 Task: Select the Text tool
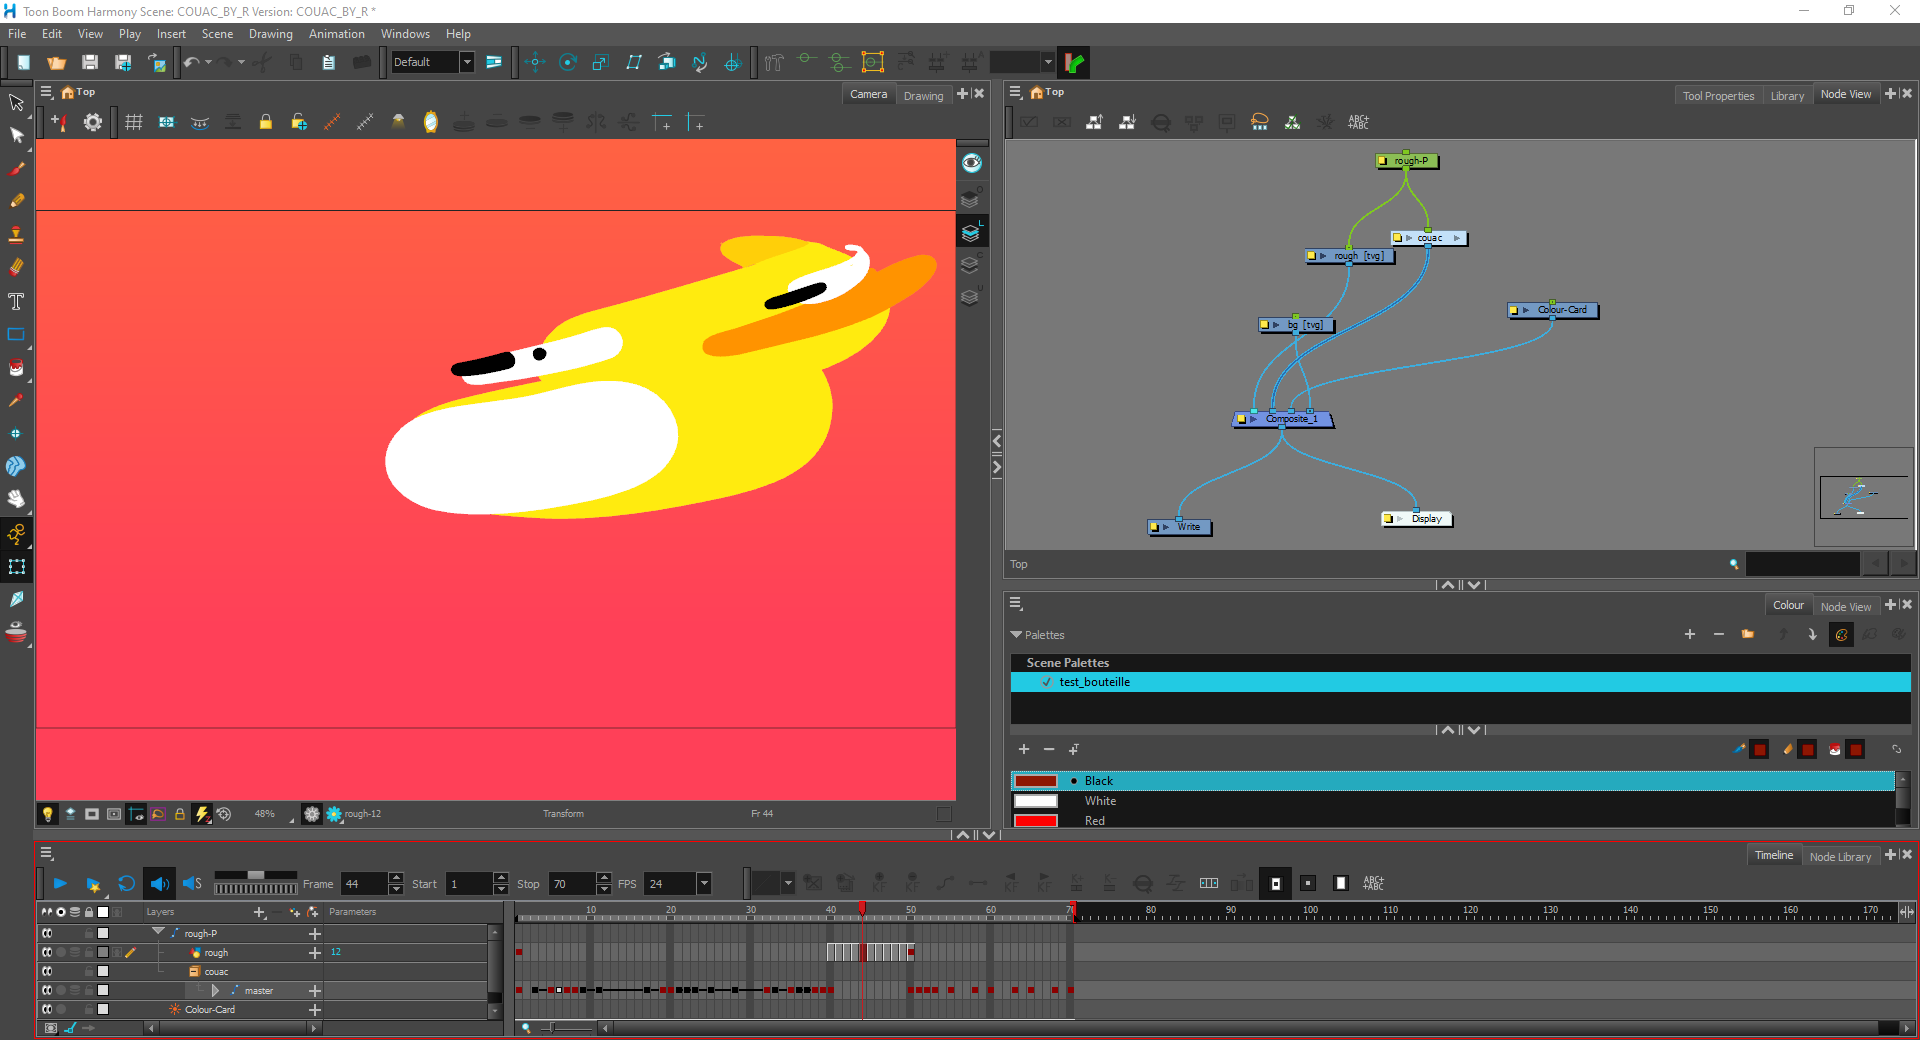[16, 301]
